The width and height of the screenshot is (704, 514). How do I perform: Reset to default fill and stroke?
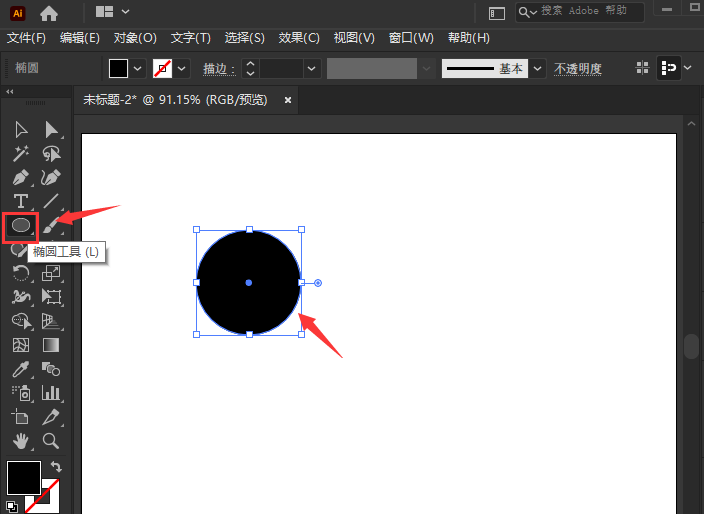(x=12, y=506)
